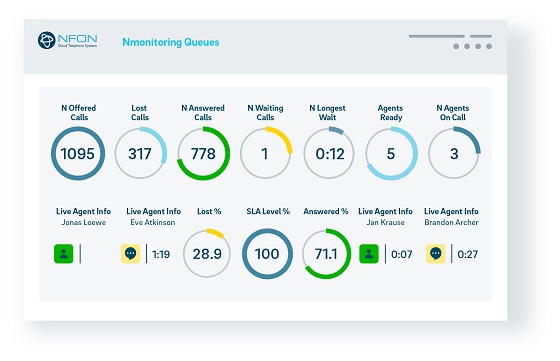Open the Nmonitoring Queues title

(x=171, y=42)
